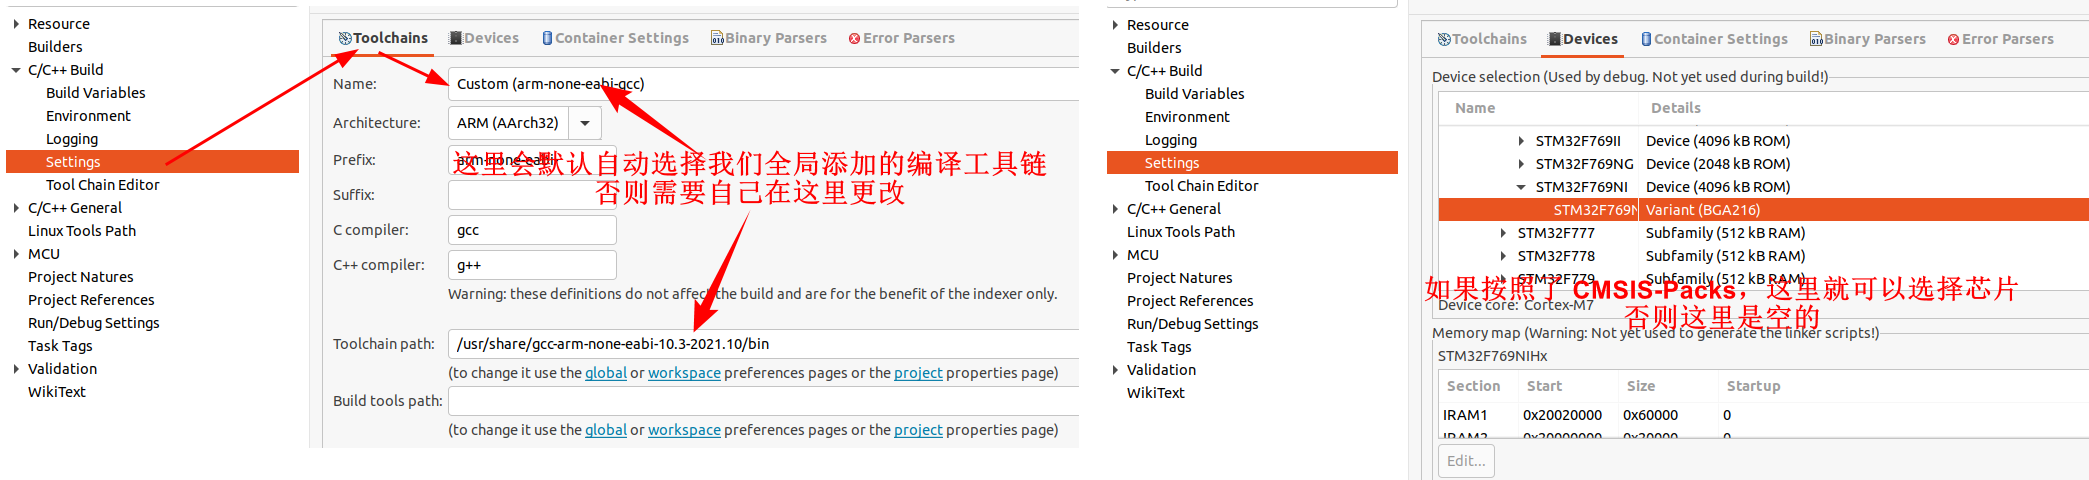Screen dimensions: 2089x480
Task: Select Environment in left tree
Action: coord(88,116)
